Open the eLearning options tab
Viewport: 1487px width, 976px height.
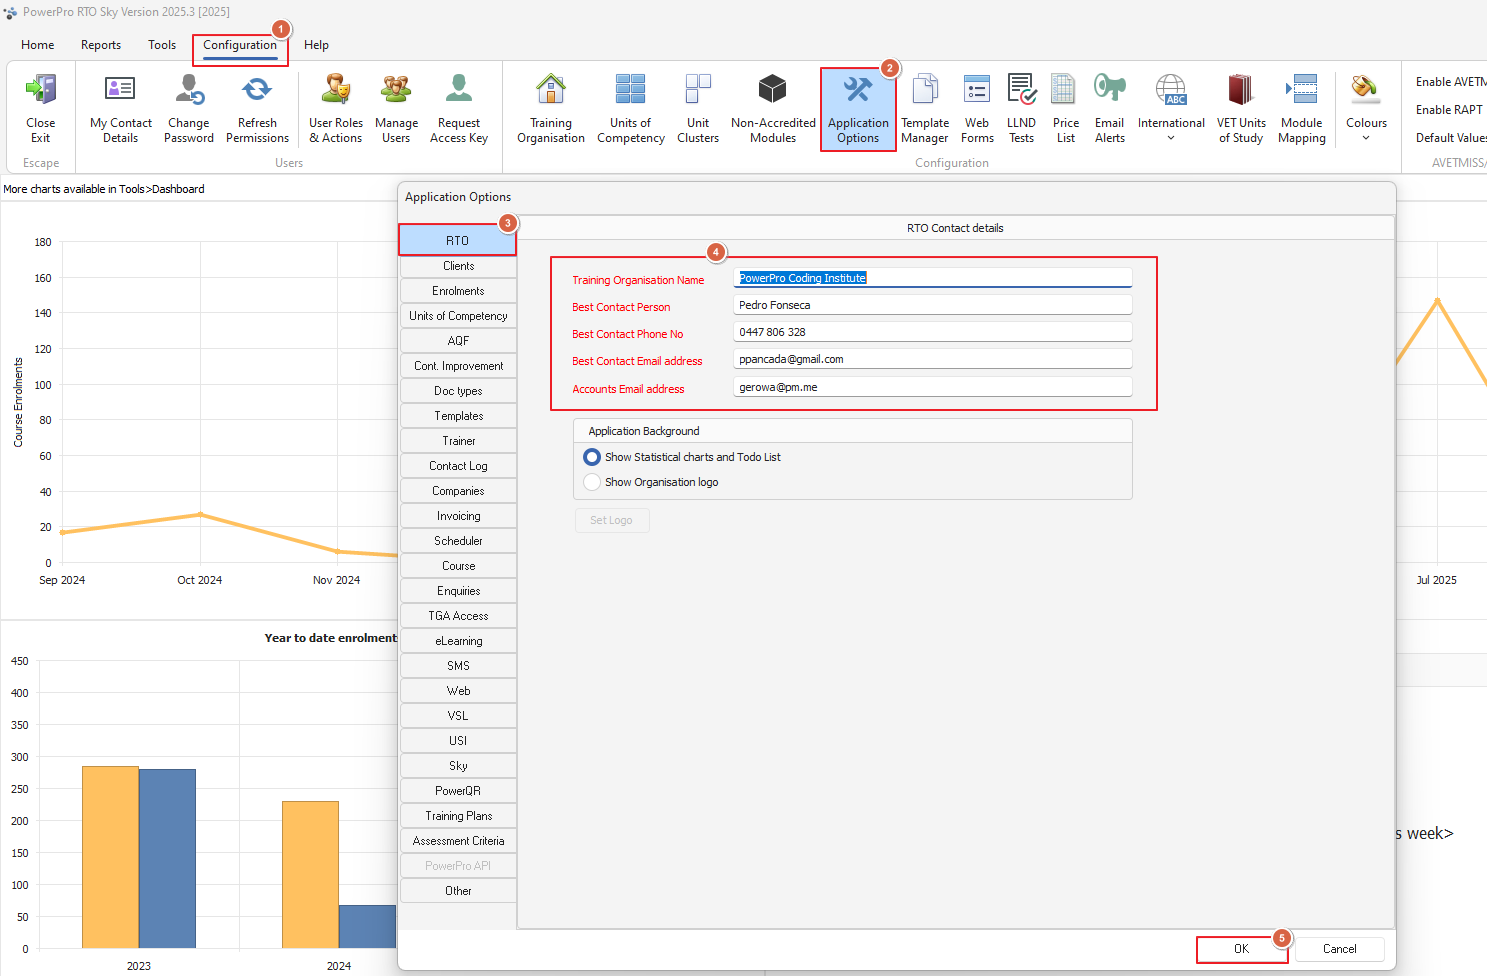[459, 641]
